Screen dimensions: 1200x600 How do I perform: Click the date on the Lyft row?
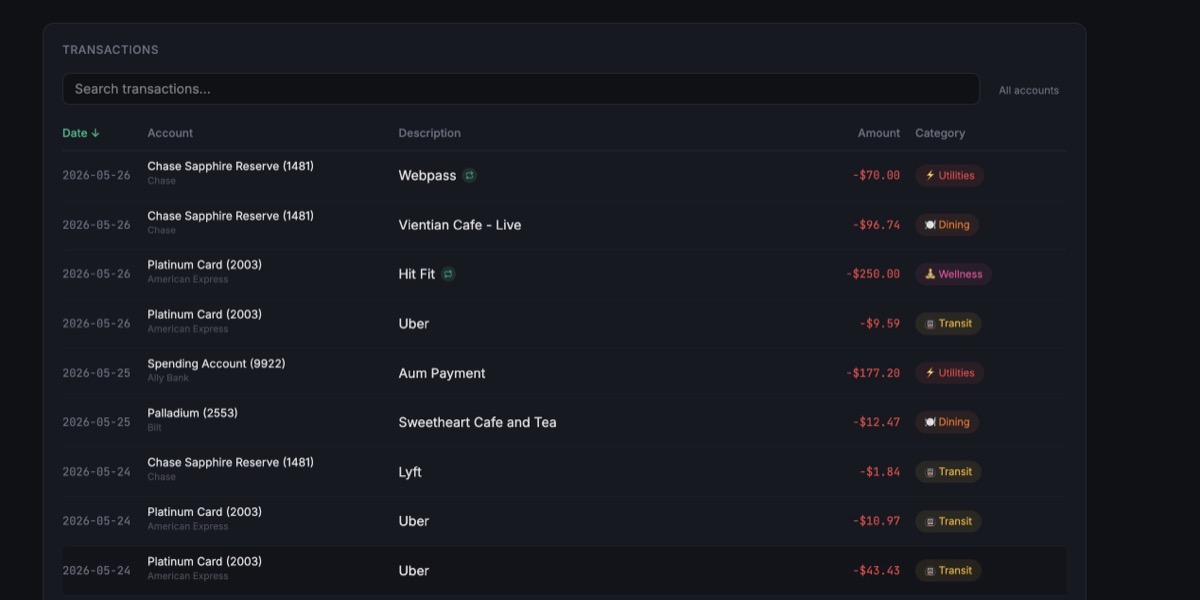(x=96, y=472)
